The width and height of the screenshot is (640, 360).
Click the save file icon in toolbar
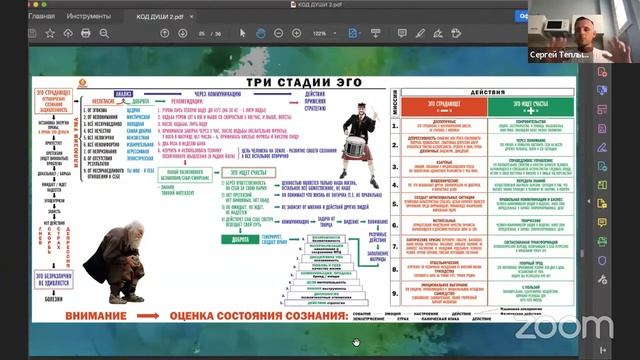(32, 33)
